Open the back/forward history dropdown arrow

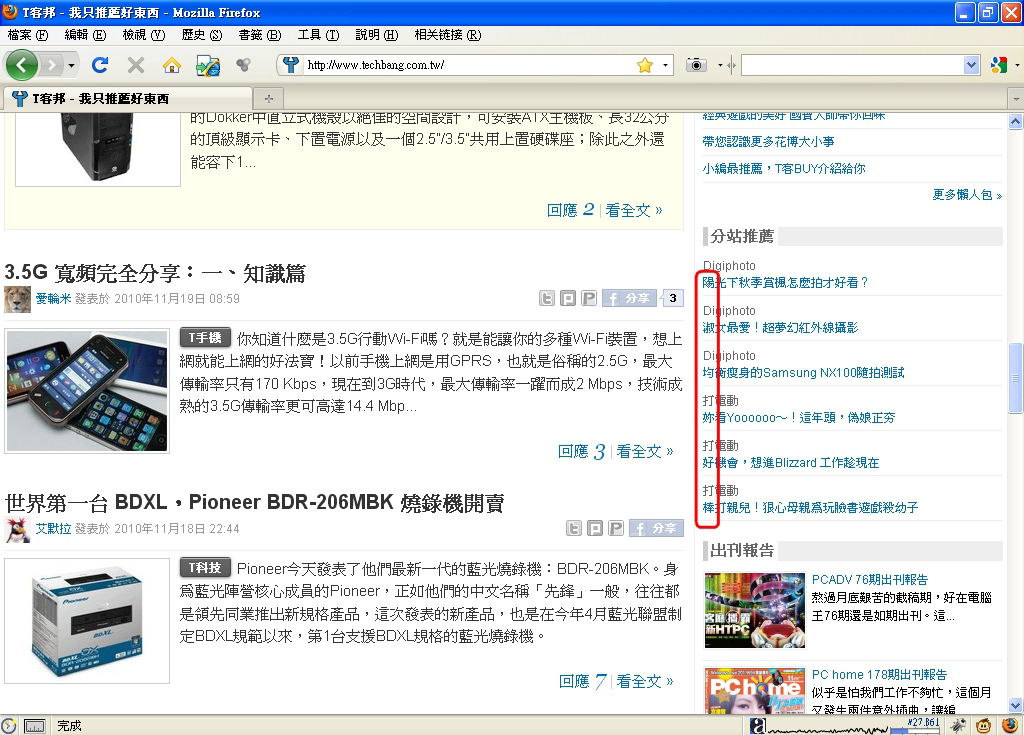coord(71,65)
